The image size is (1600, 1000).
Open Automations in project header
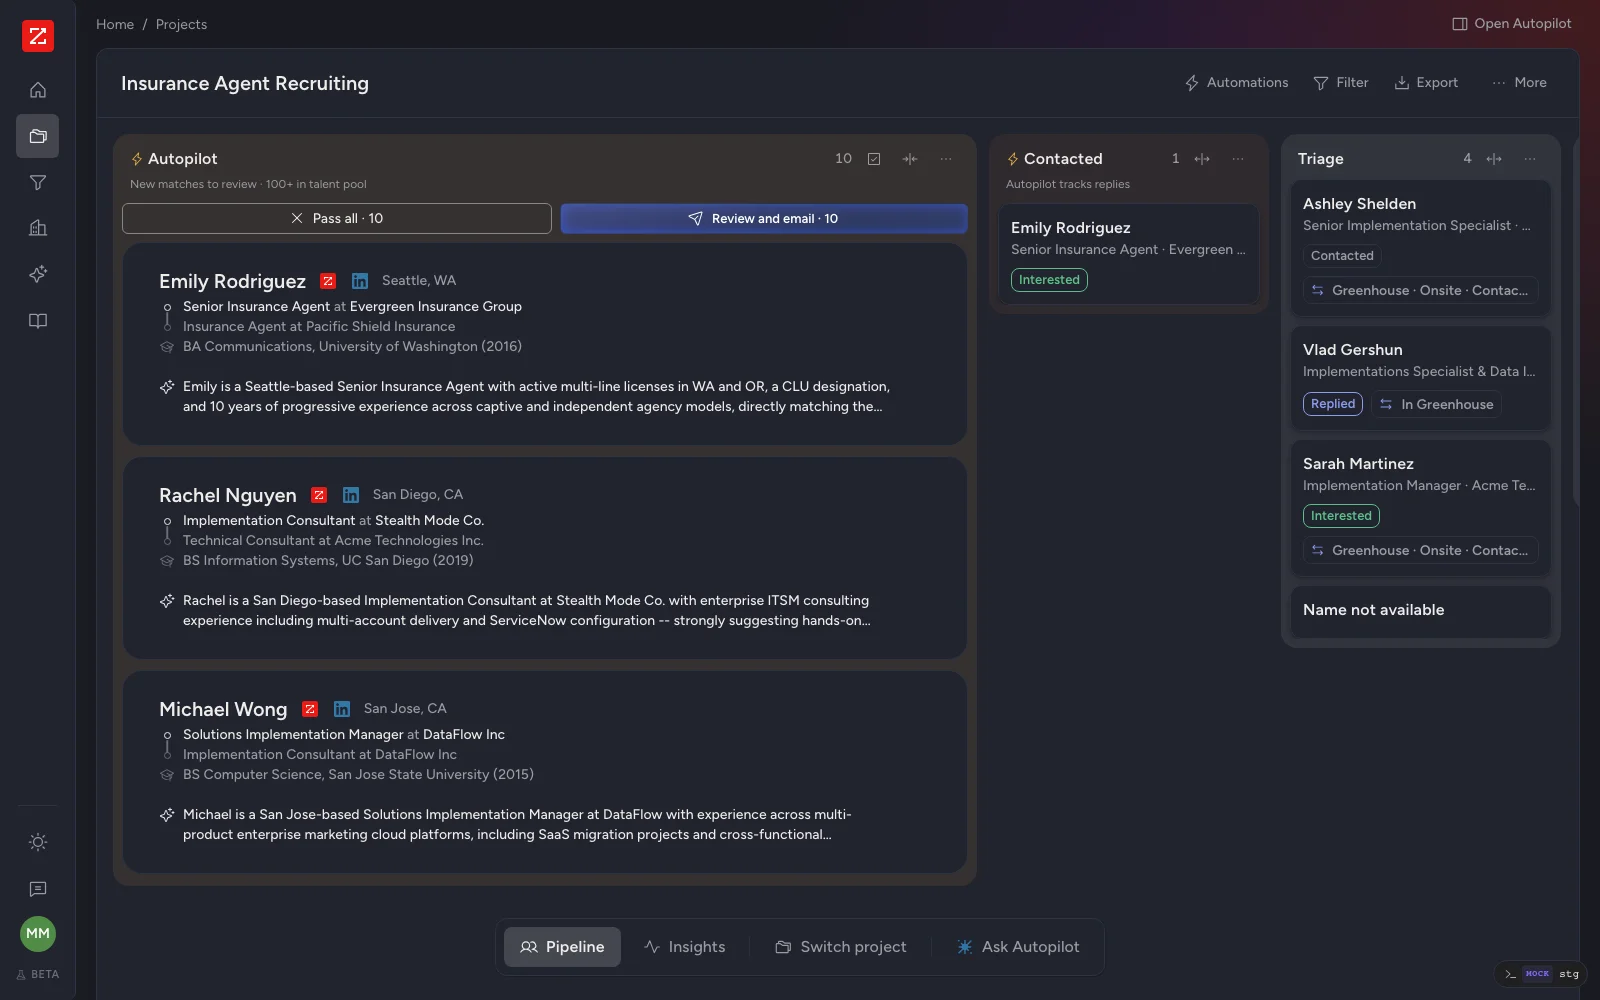pos(1236,83)
